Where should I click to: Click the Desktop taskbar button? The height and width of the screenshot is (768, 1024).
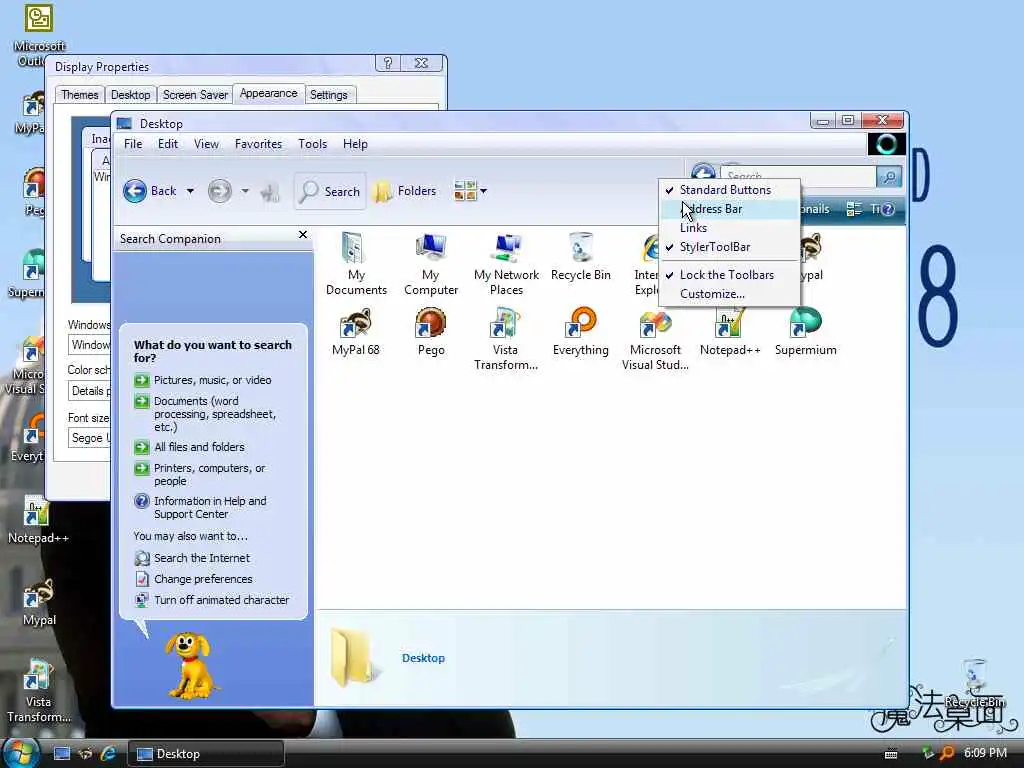coord(206,754)
